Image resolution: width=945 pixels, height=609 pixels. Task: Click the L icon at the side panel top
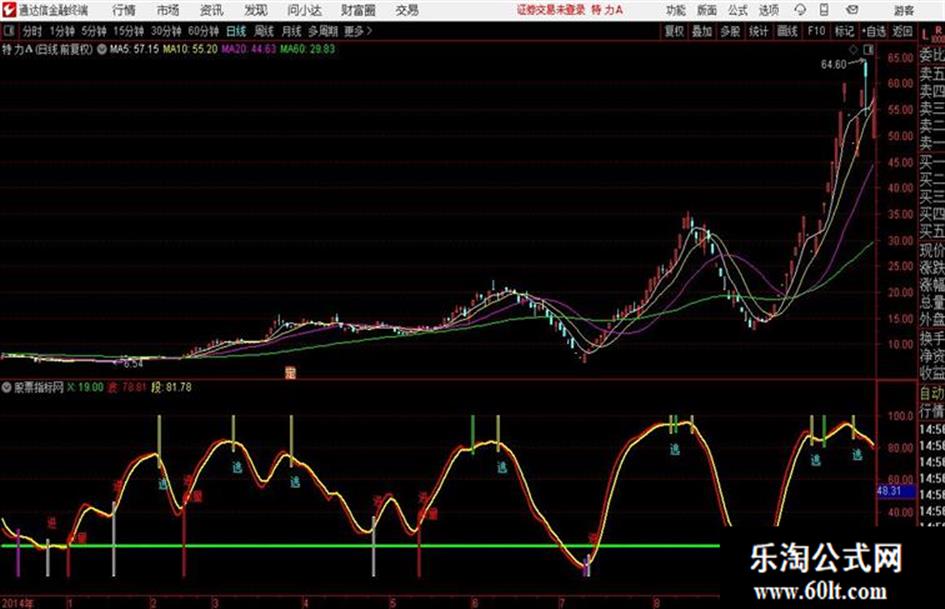point(925,35)
